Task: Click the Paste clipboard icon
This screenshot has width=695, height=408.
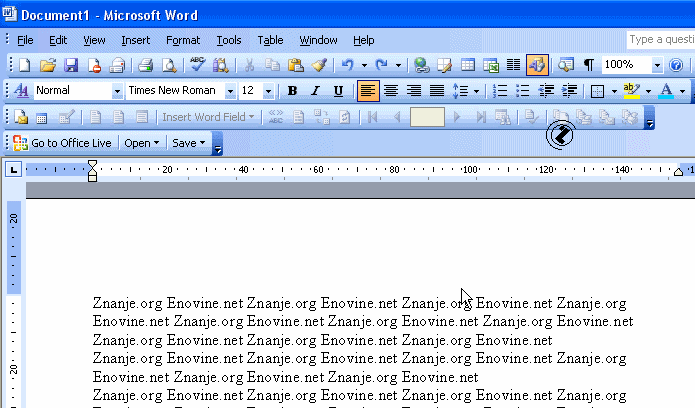Action: click(296, 65)
